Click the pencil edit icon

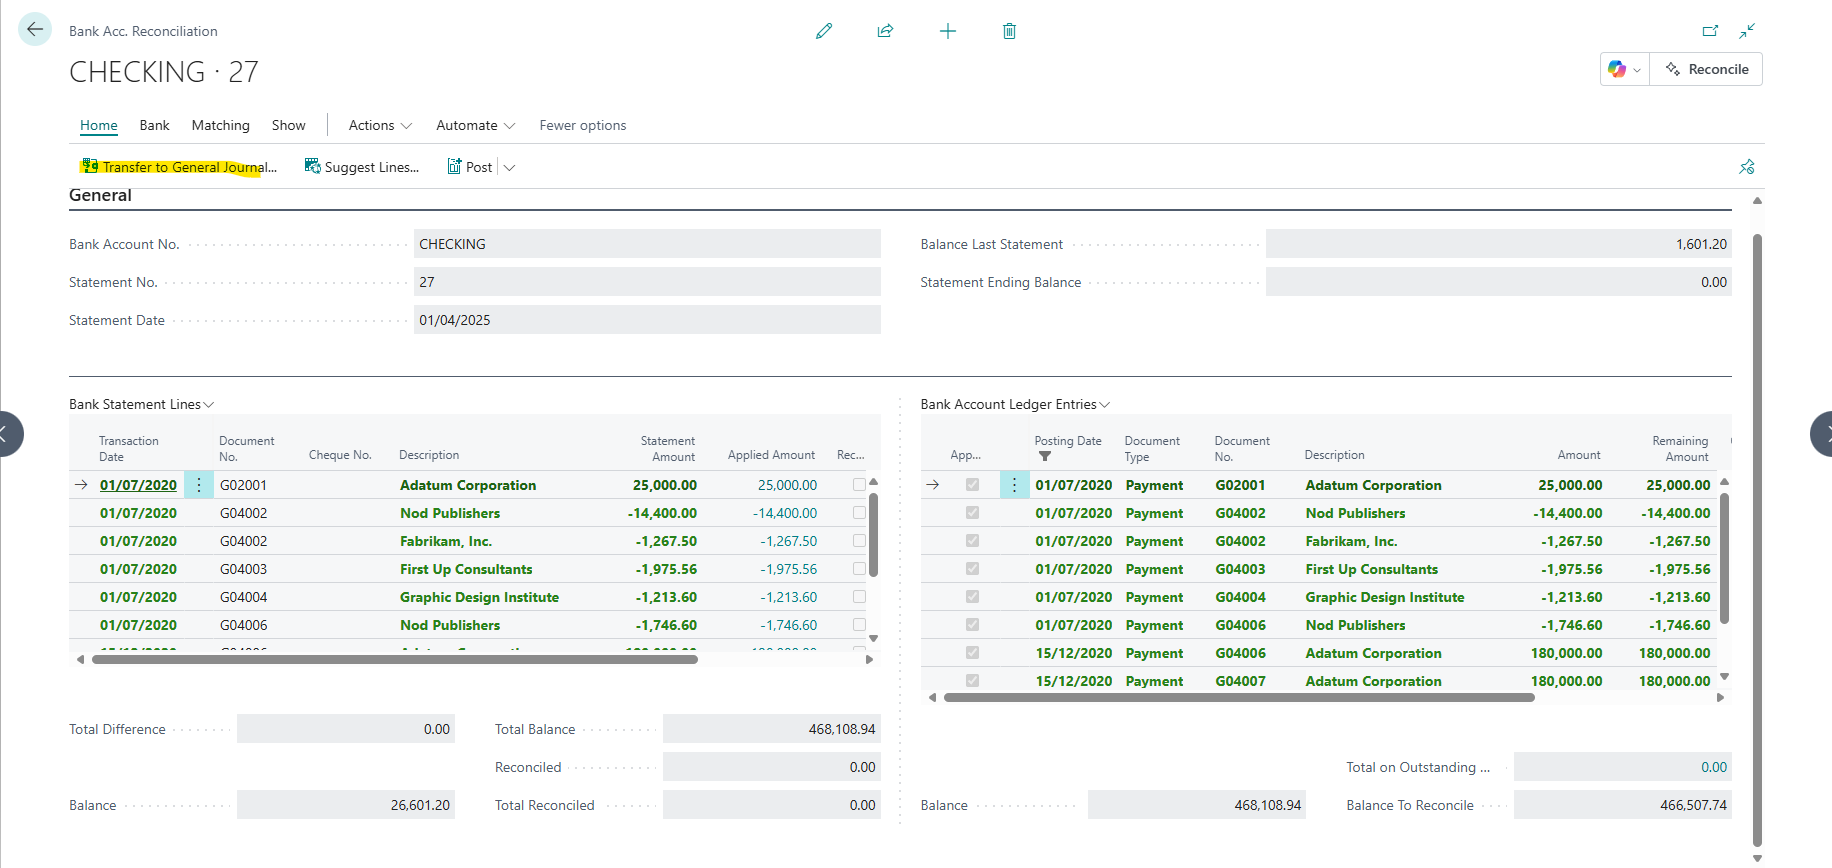(x=824, y=31)
